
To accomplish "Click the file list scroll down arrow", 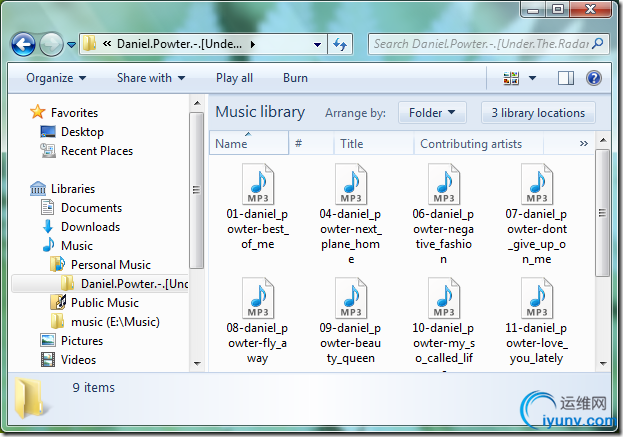I will tap(603, 364).
